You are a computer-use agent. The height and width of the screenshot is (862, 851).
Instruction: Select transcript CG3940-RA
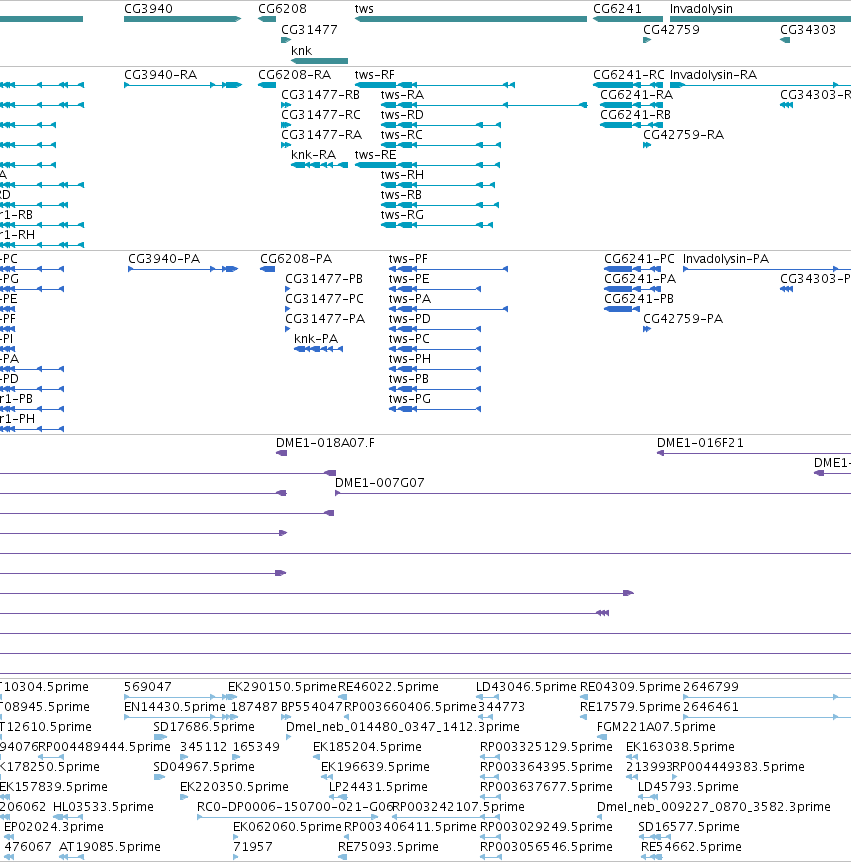pos(161,75)
